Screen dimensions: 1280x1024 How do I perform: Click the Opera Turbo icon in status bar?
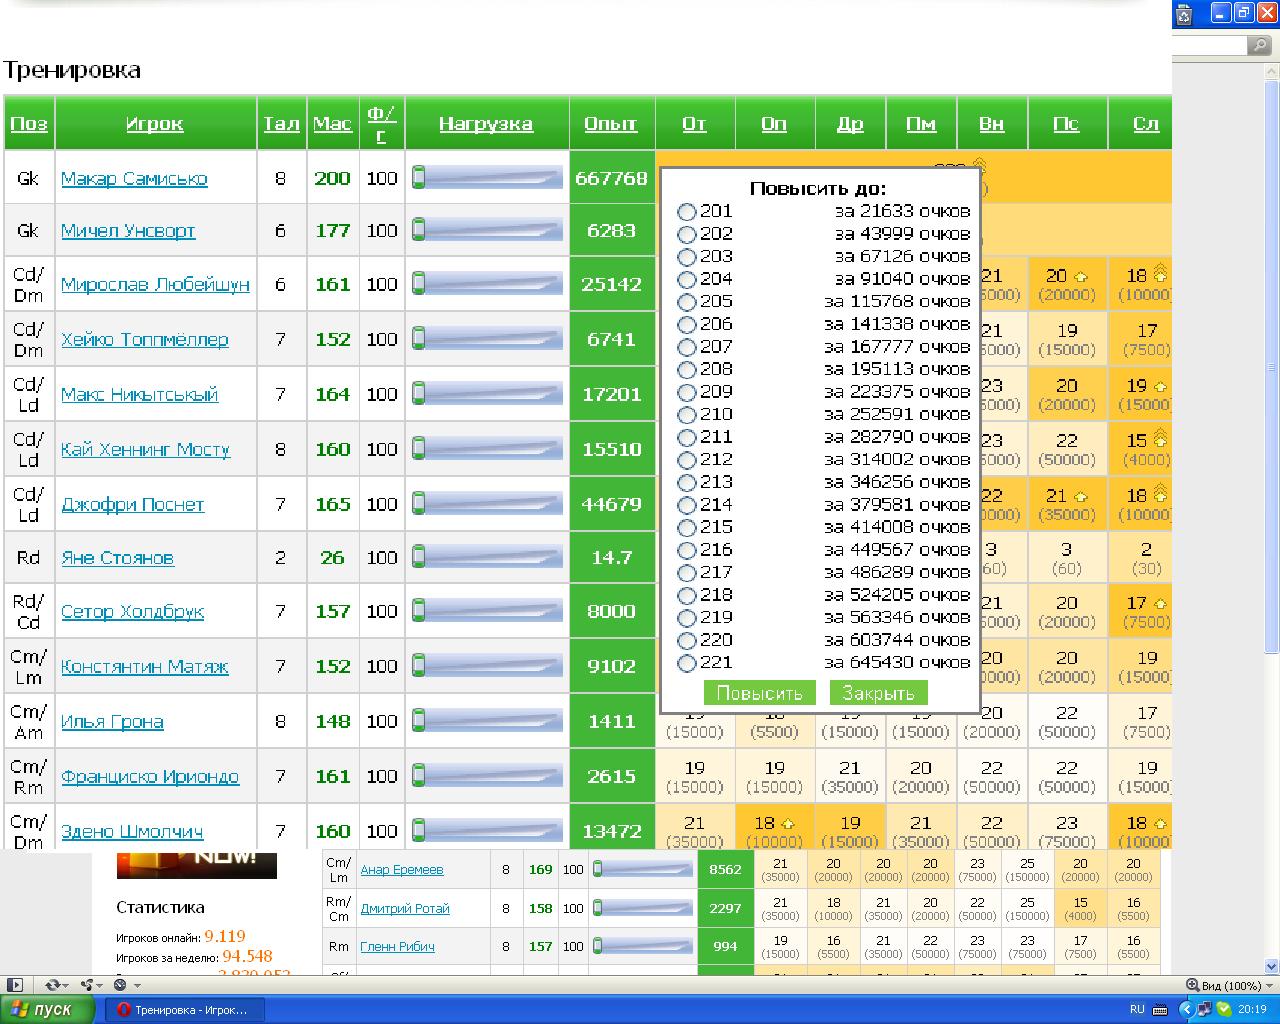(x=121, y=985)
